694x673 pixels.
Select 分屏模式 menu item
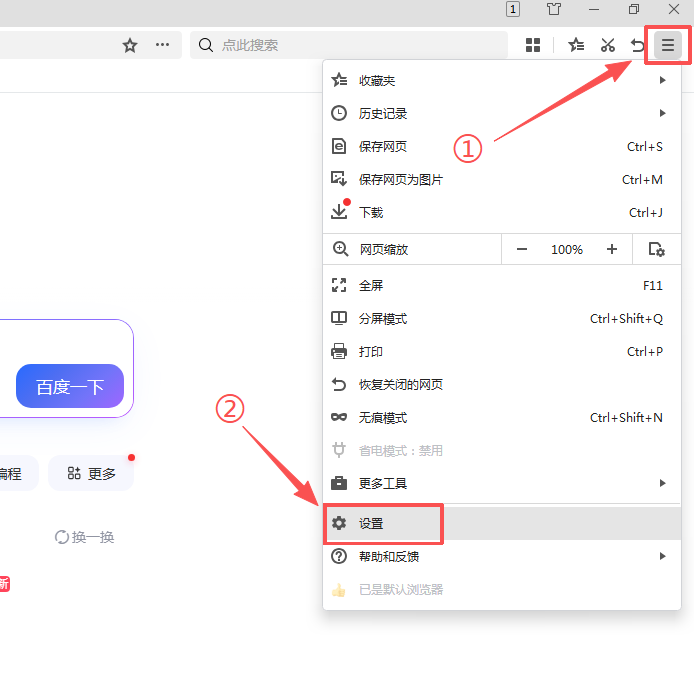point(501,319)
